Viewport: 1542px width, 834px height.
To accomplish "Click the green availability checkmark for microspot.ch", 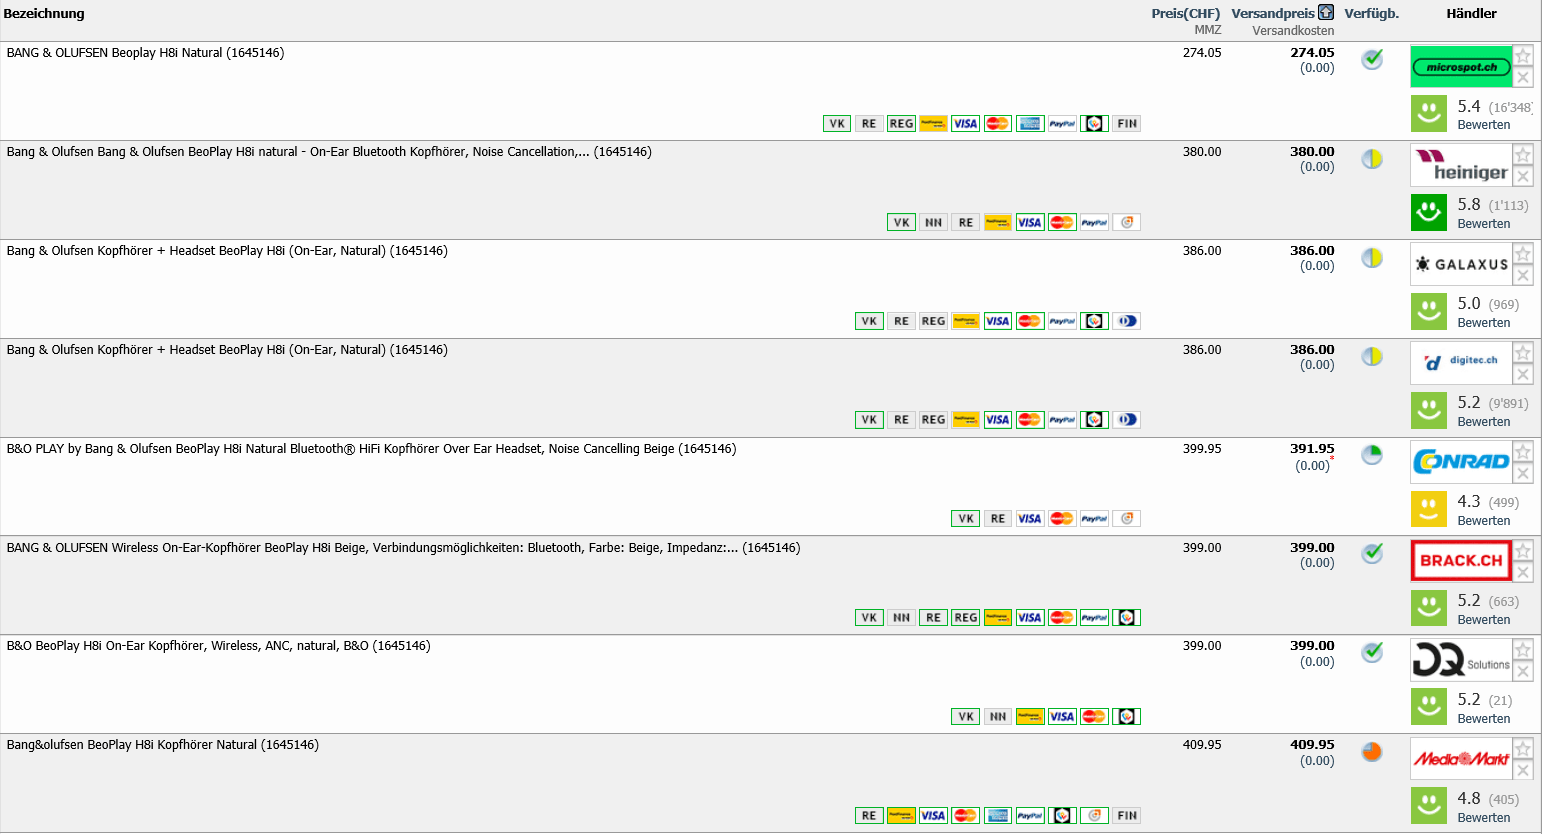I will (1372, 59).
